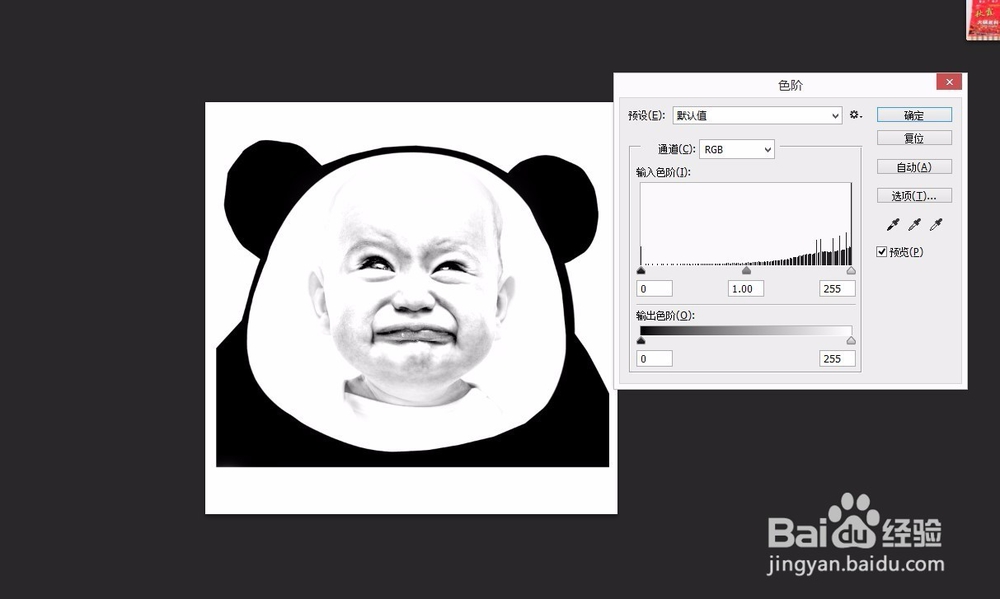Open the 预设 preset dropdown

(757, 115)
